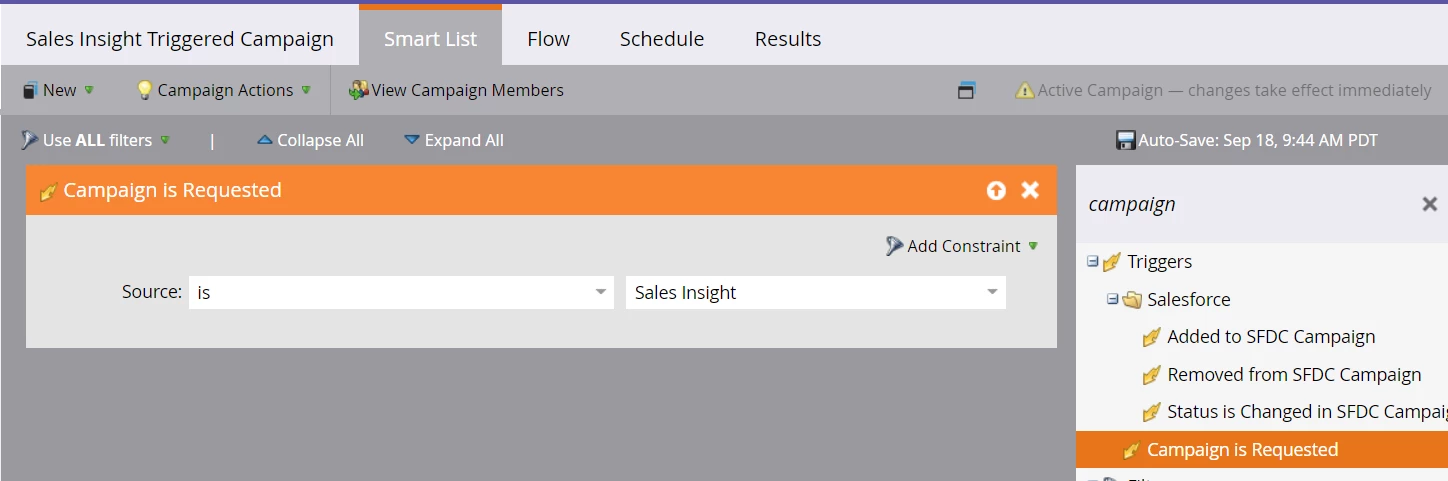Switch to the Flow tab

(x=548, y=39)
